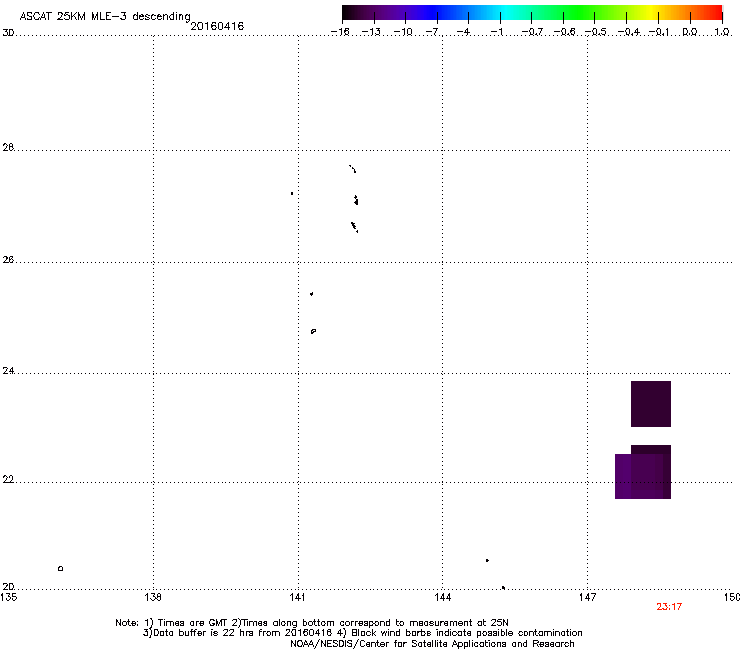Click the -10 color scale label
The image size is (740, 650).
point(403,32)
